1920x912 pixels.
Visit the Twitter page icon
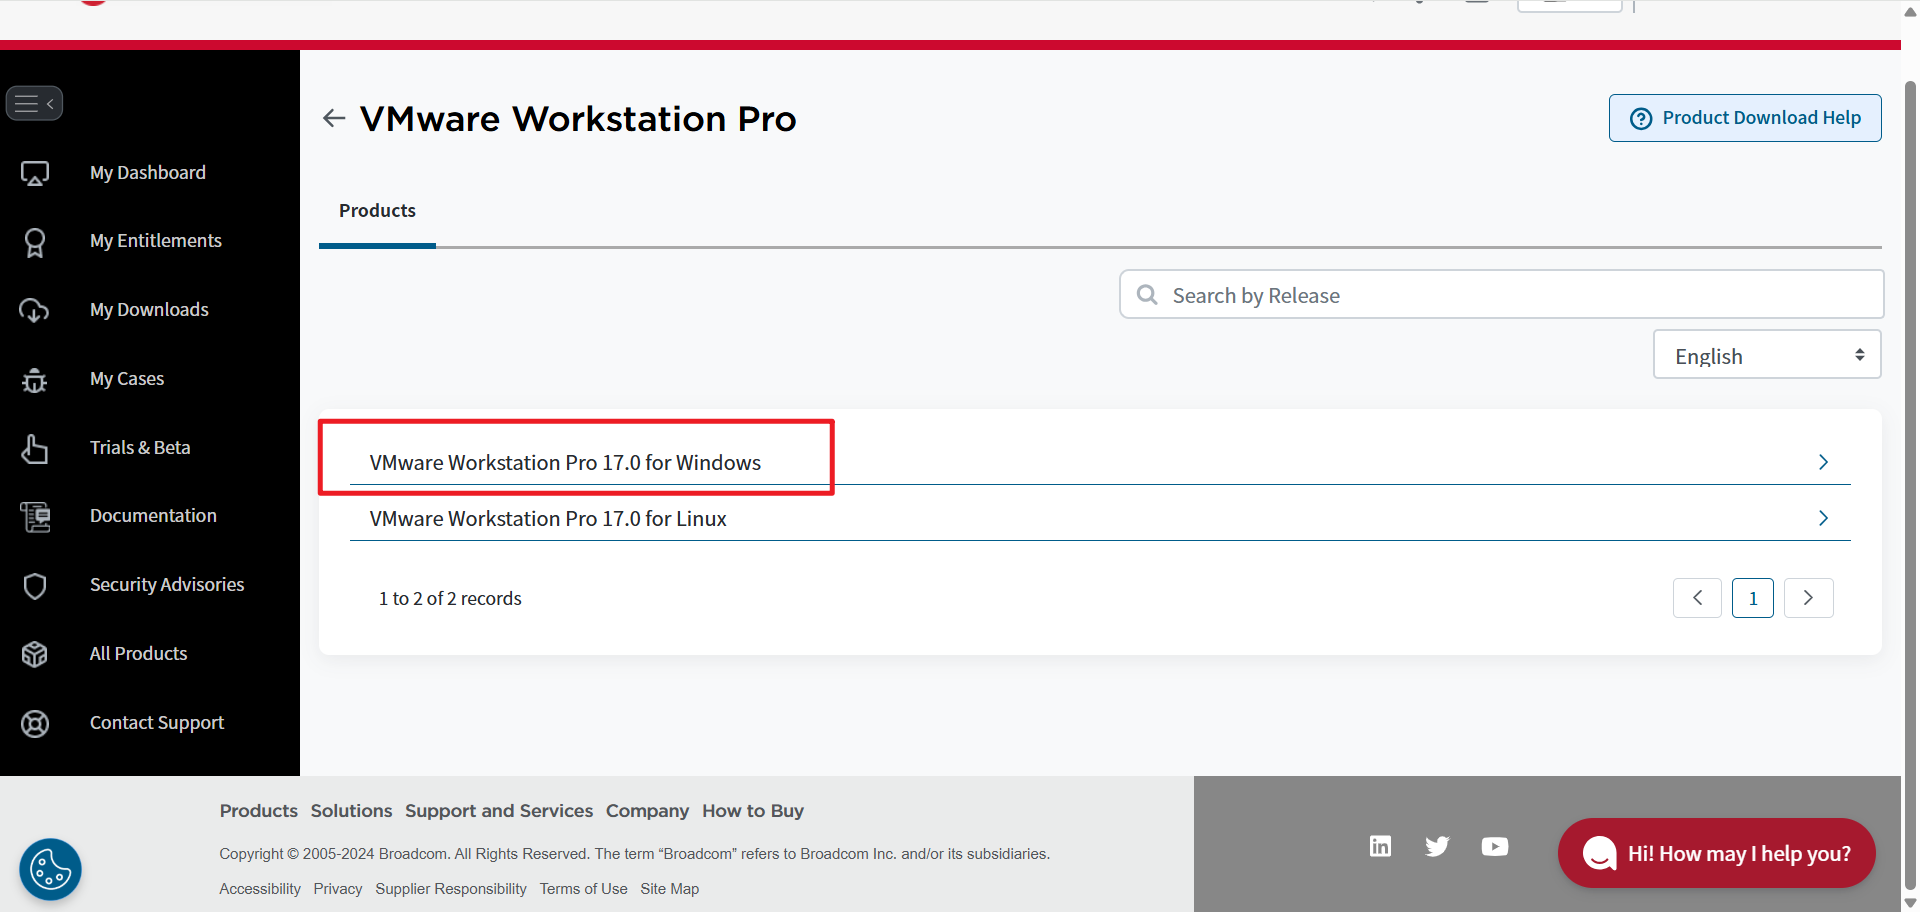click(x=1437, y=846)
